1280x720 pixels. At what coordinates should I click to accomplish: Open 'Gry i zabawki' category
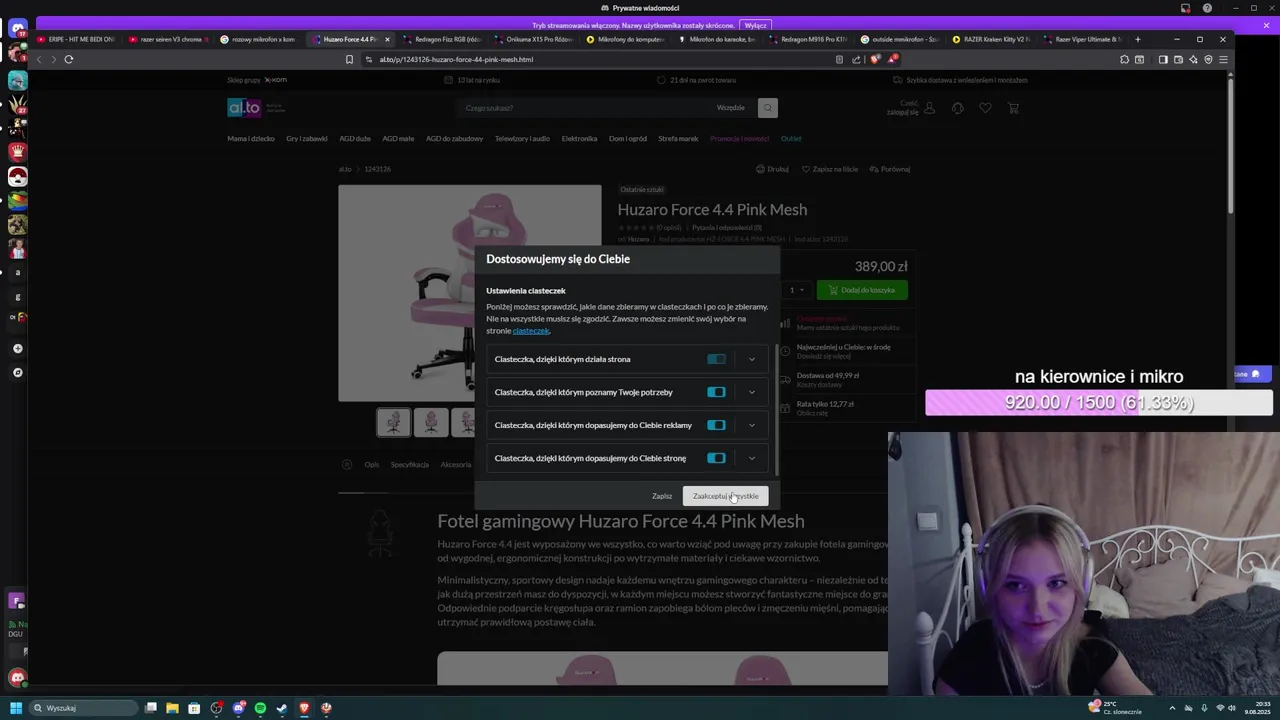307,139
